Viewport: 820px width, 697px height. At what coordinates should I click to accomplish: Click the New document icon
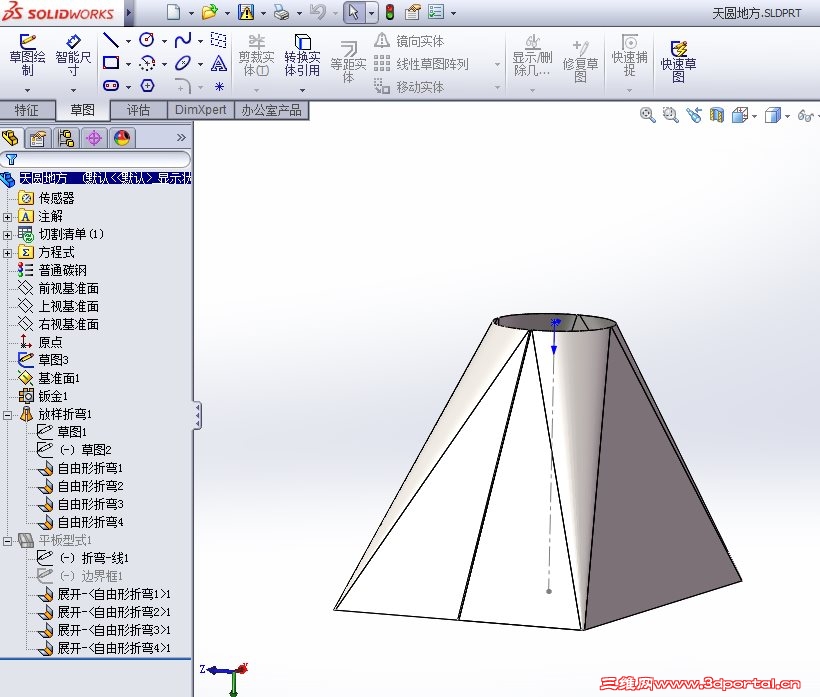tap(173, 12)
